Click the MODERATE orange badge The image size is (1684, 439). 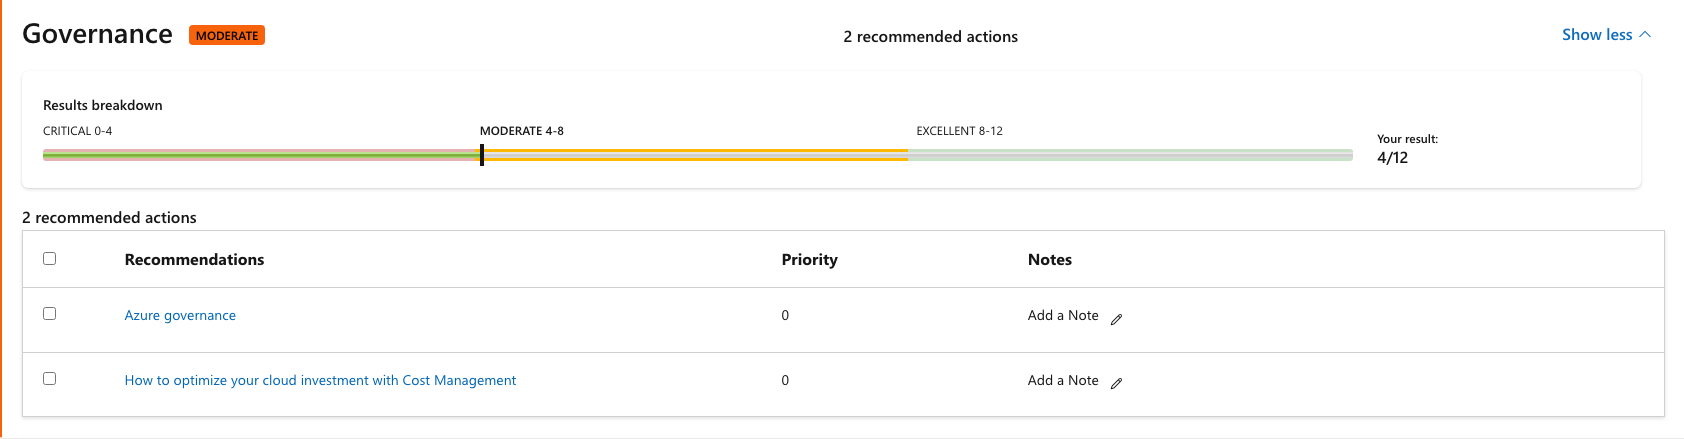pyautogui.click(x=227, y=35)
